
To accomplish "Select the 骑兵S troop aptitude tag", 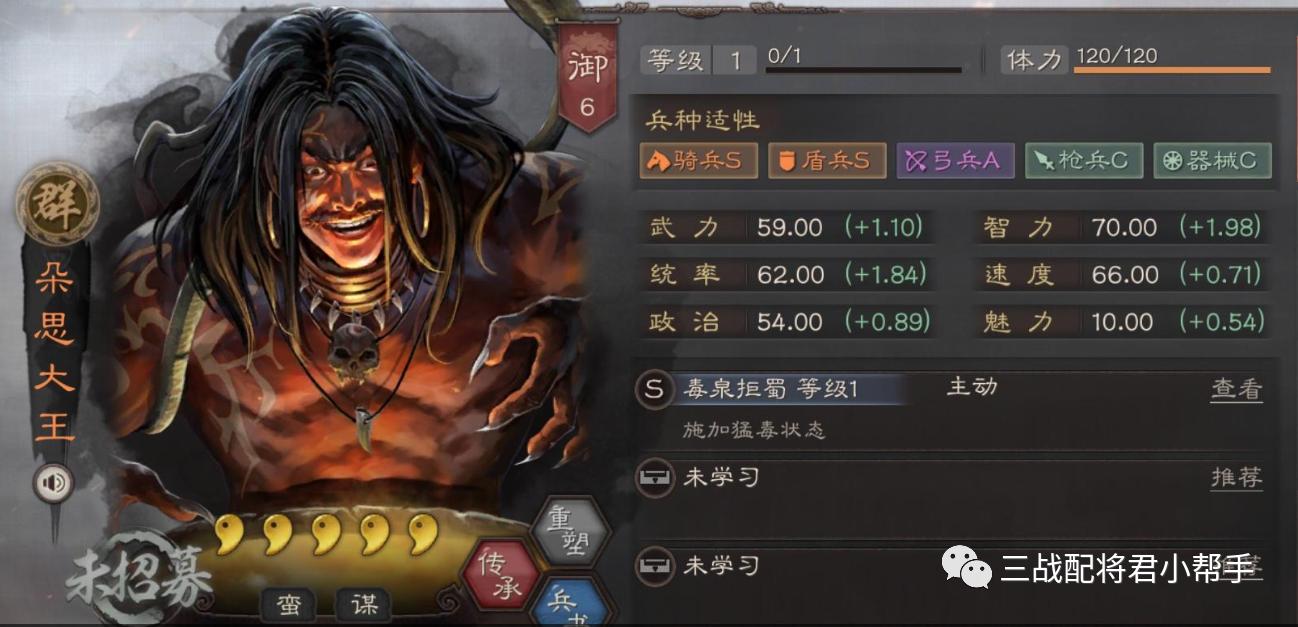I will tap(698, 160).
